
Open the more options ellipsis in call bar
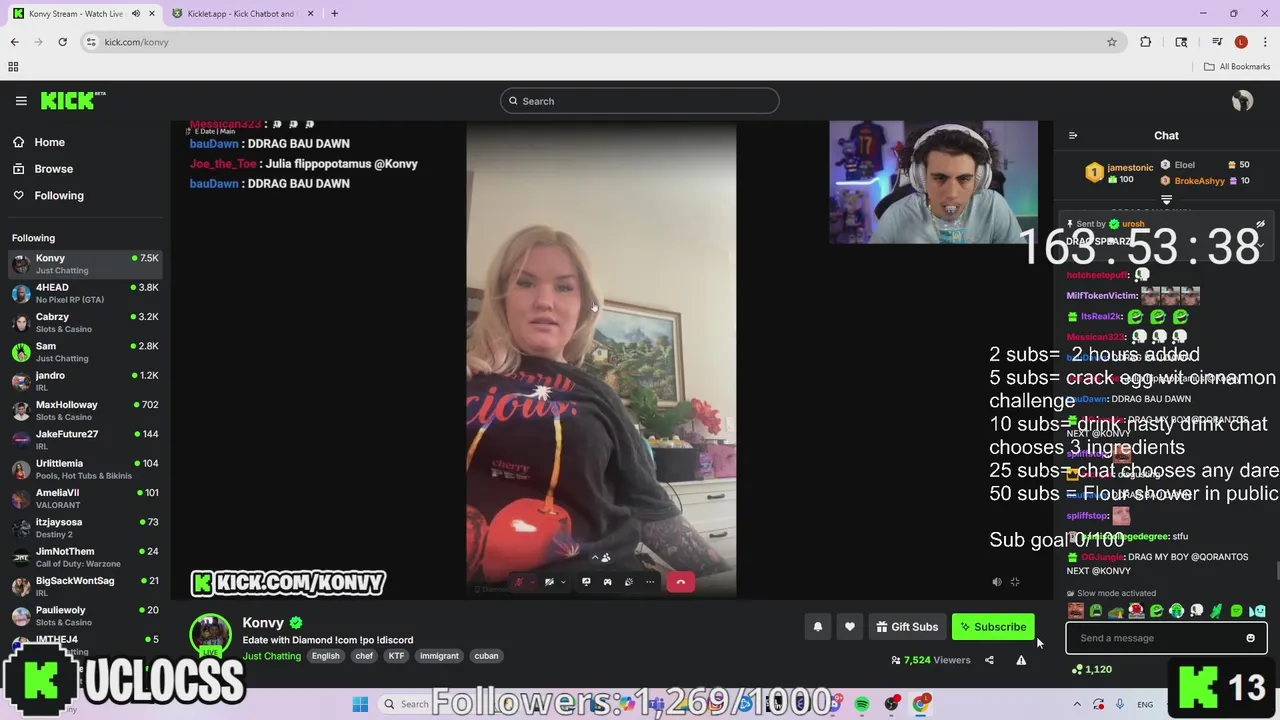click(x=650, y=582)
